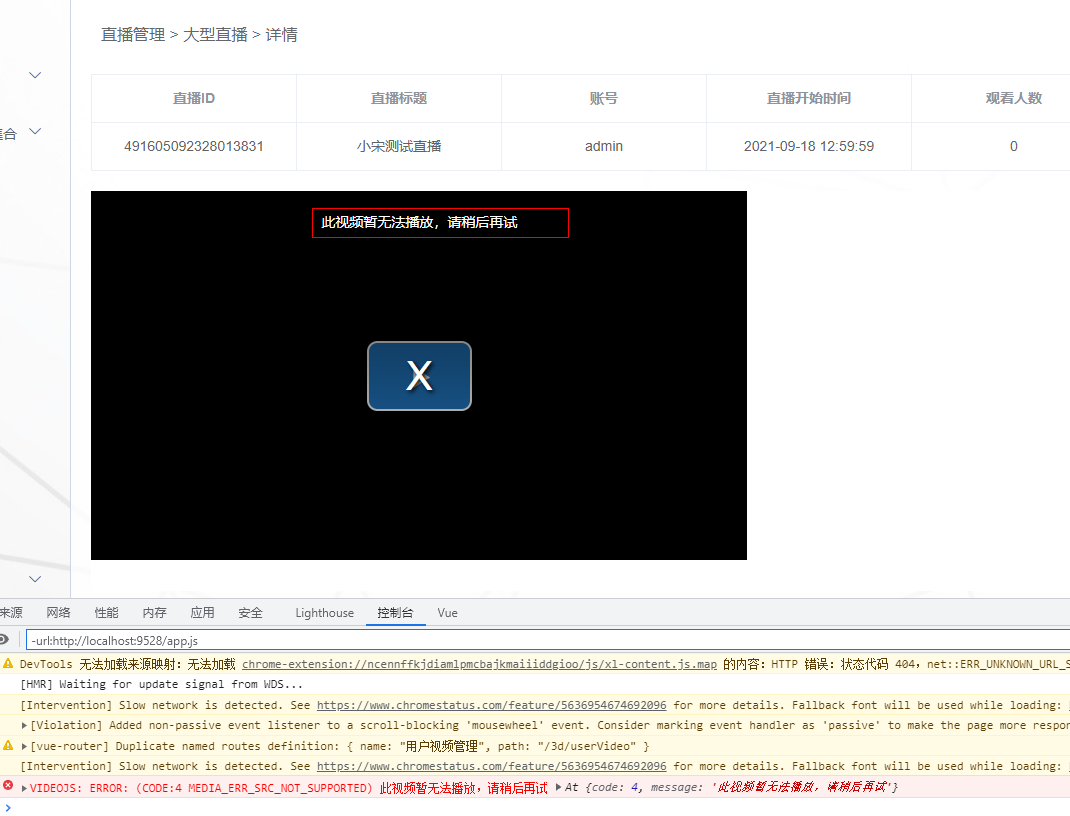Expand the first sidebar menu chevron

tap(35, 74)
